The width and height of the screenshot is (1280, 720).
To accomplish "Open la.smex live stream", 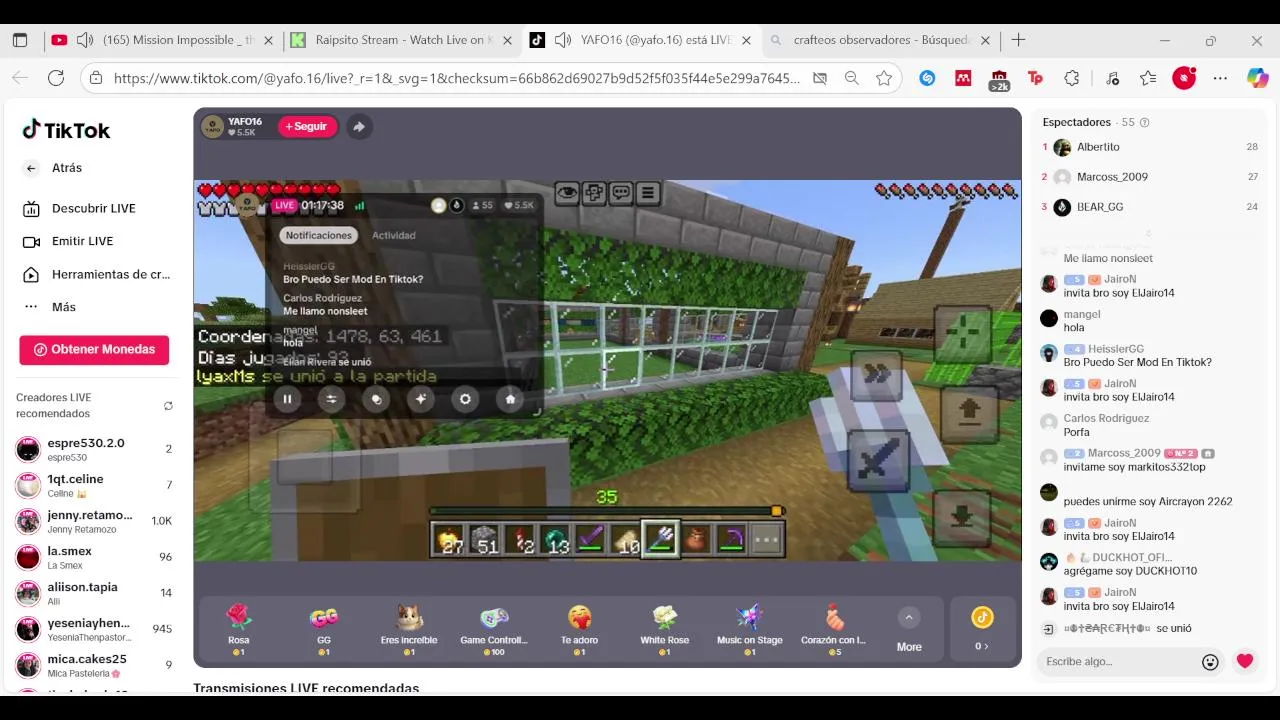I will click(x=94, y=557).
